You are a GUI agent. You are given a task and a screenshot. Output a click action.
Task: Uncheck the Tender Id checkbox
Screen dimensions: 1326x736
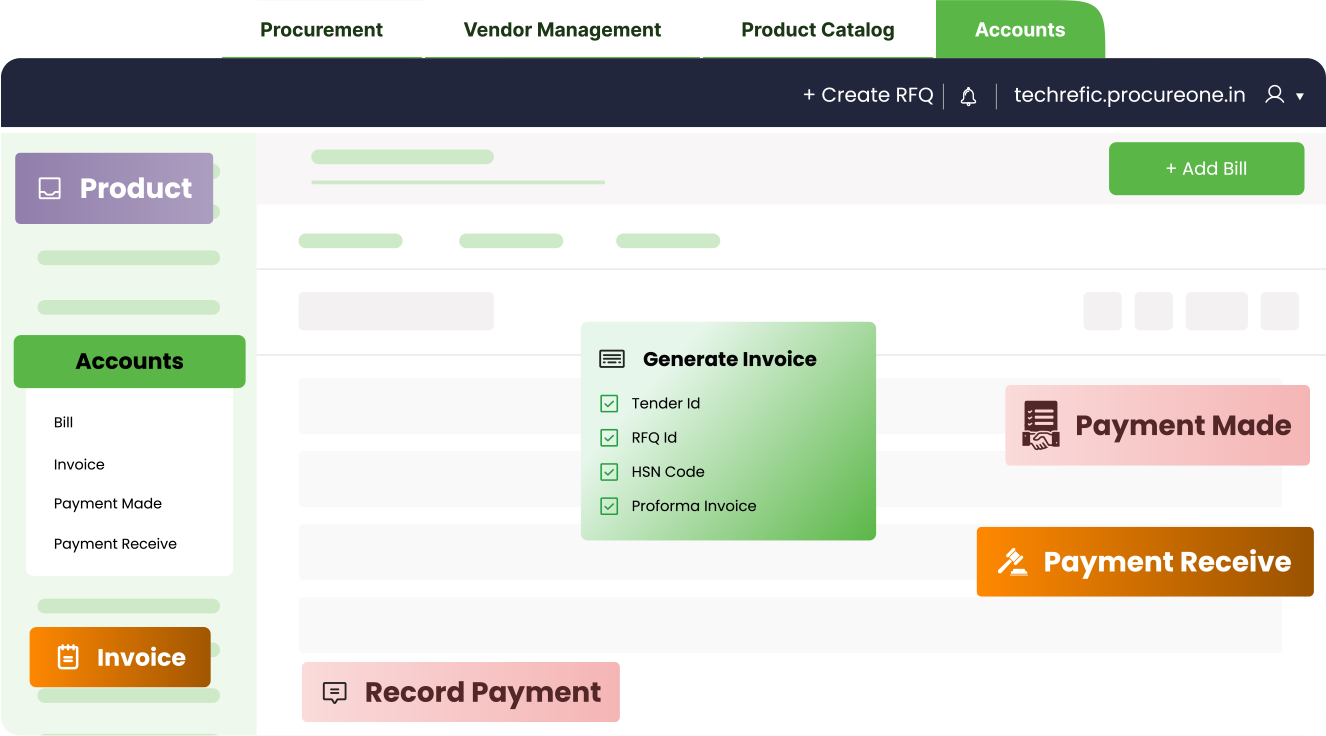609,404
